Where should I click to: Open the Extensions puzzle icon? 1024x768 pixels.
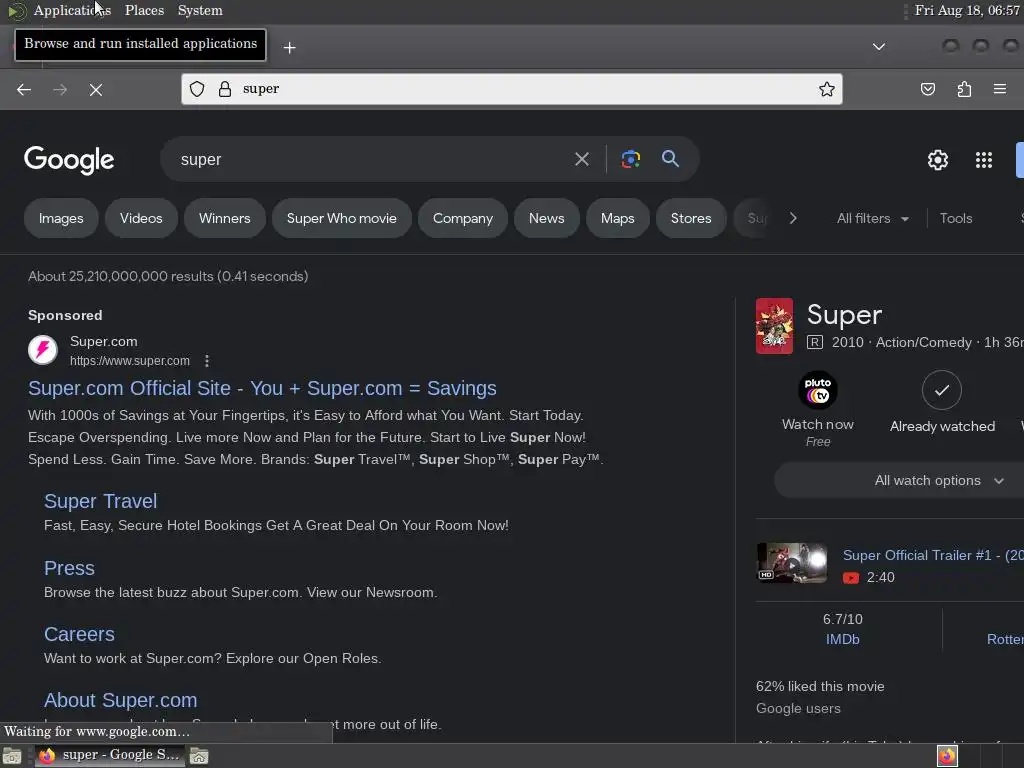[x=964, y=89]
